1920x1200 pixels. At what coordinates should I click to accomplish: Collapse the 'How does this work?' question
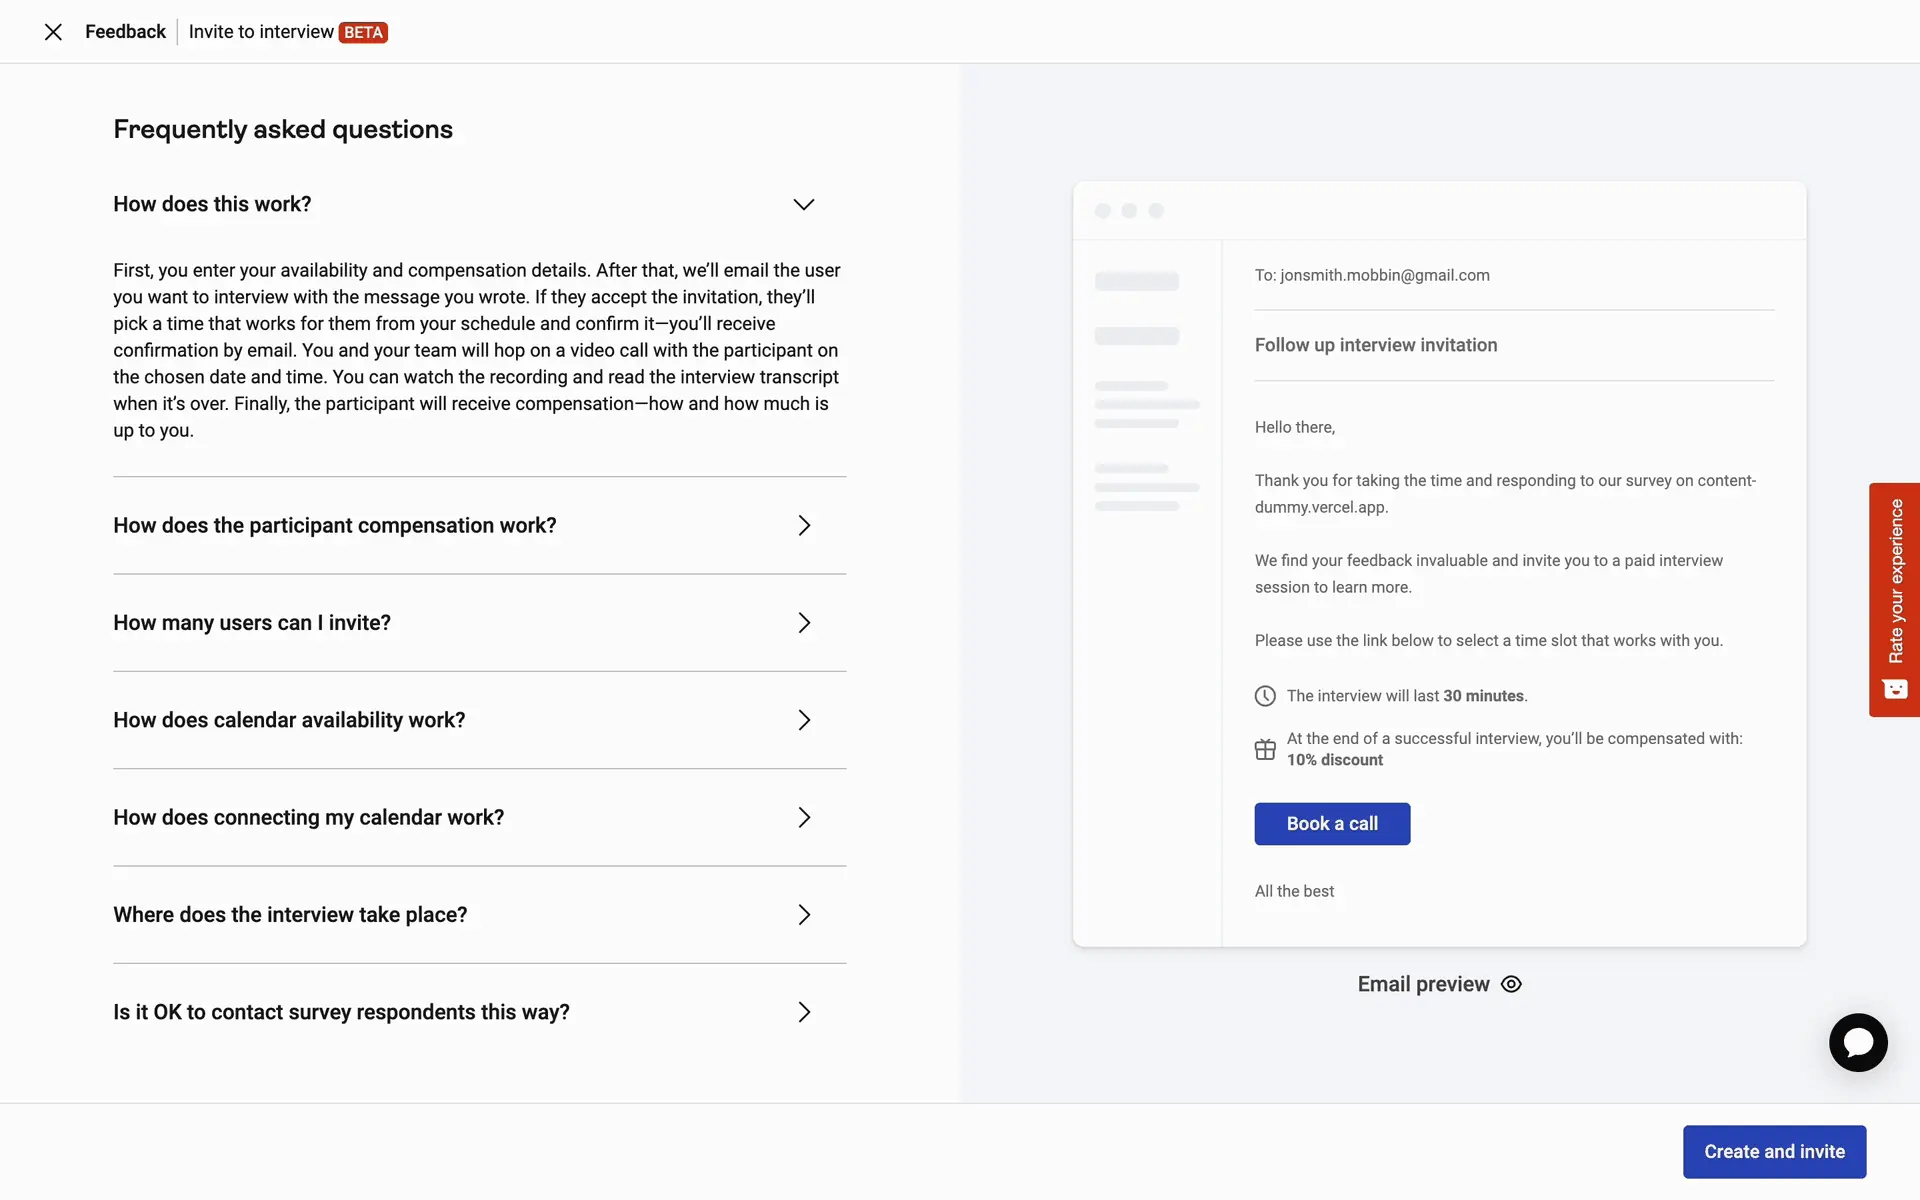(x=803, y=204)
